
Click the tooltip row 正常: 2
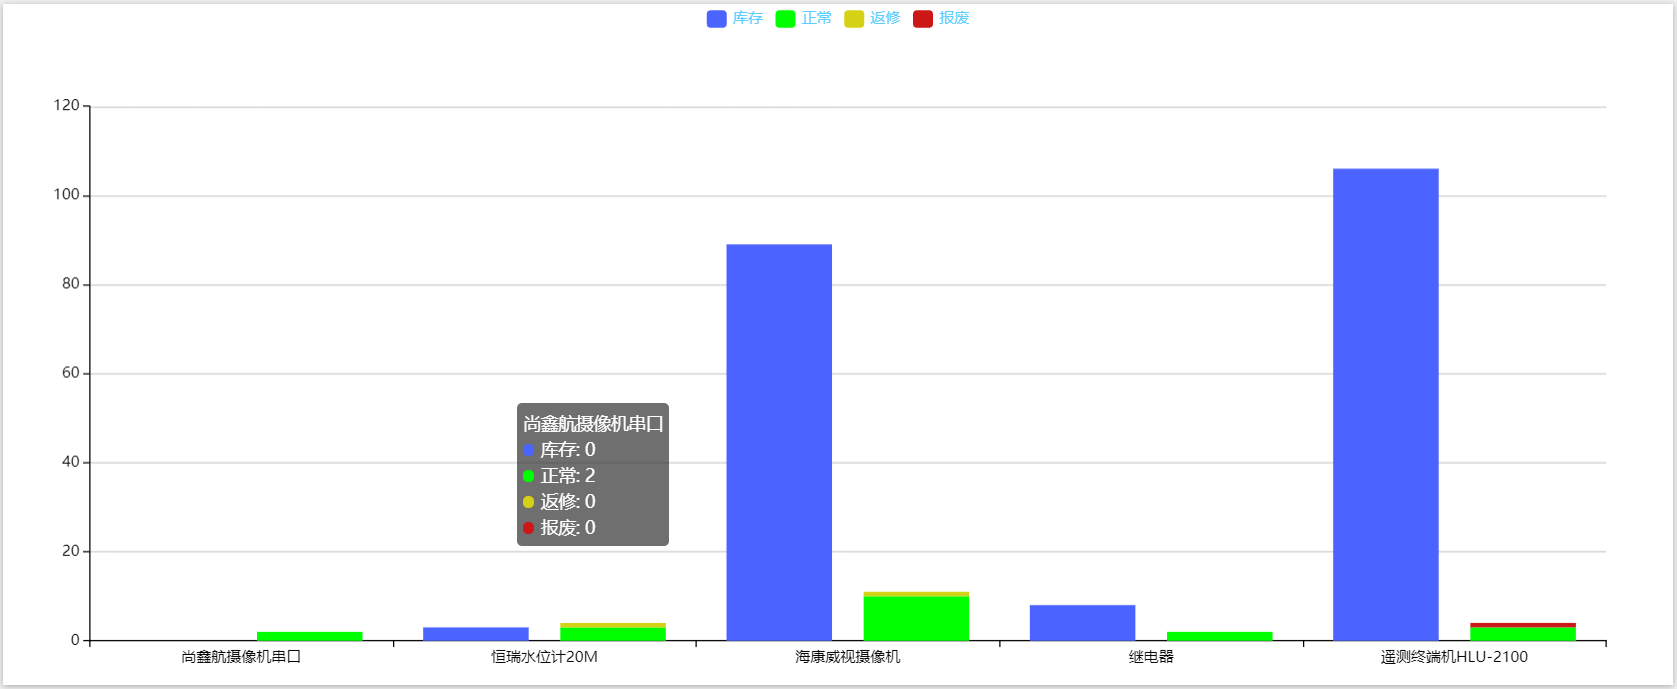click(559, 476)
